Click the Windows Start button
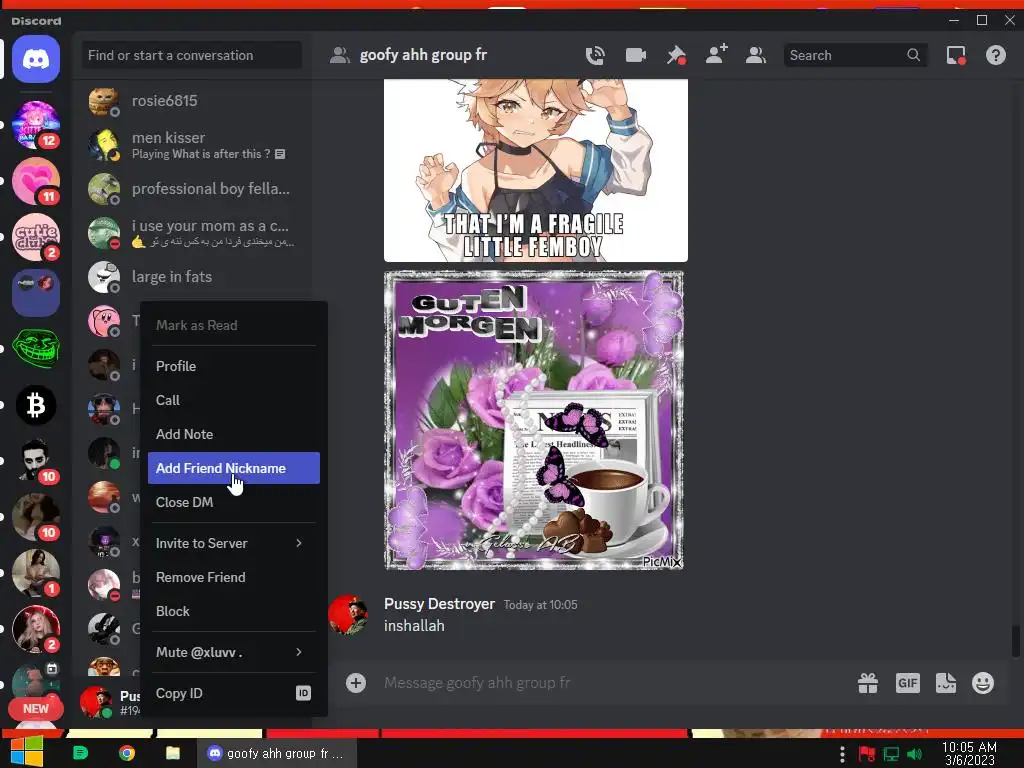This screenshot has width=1024, height=768. coord(26,751)
